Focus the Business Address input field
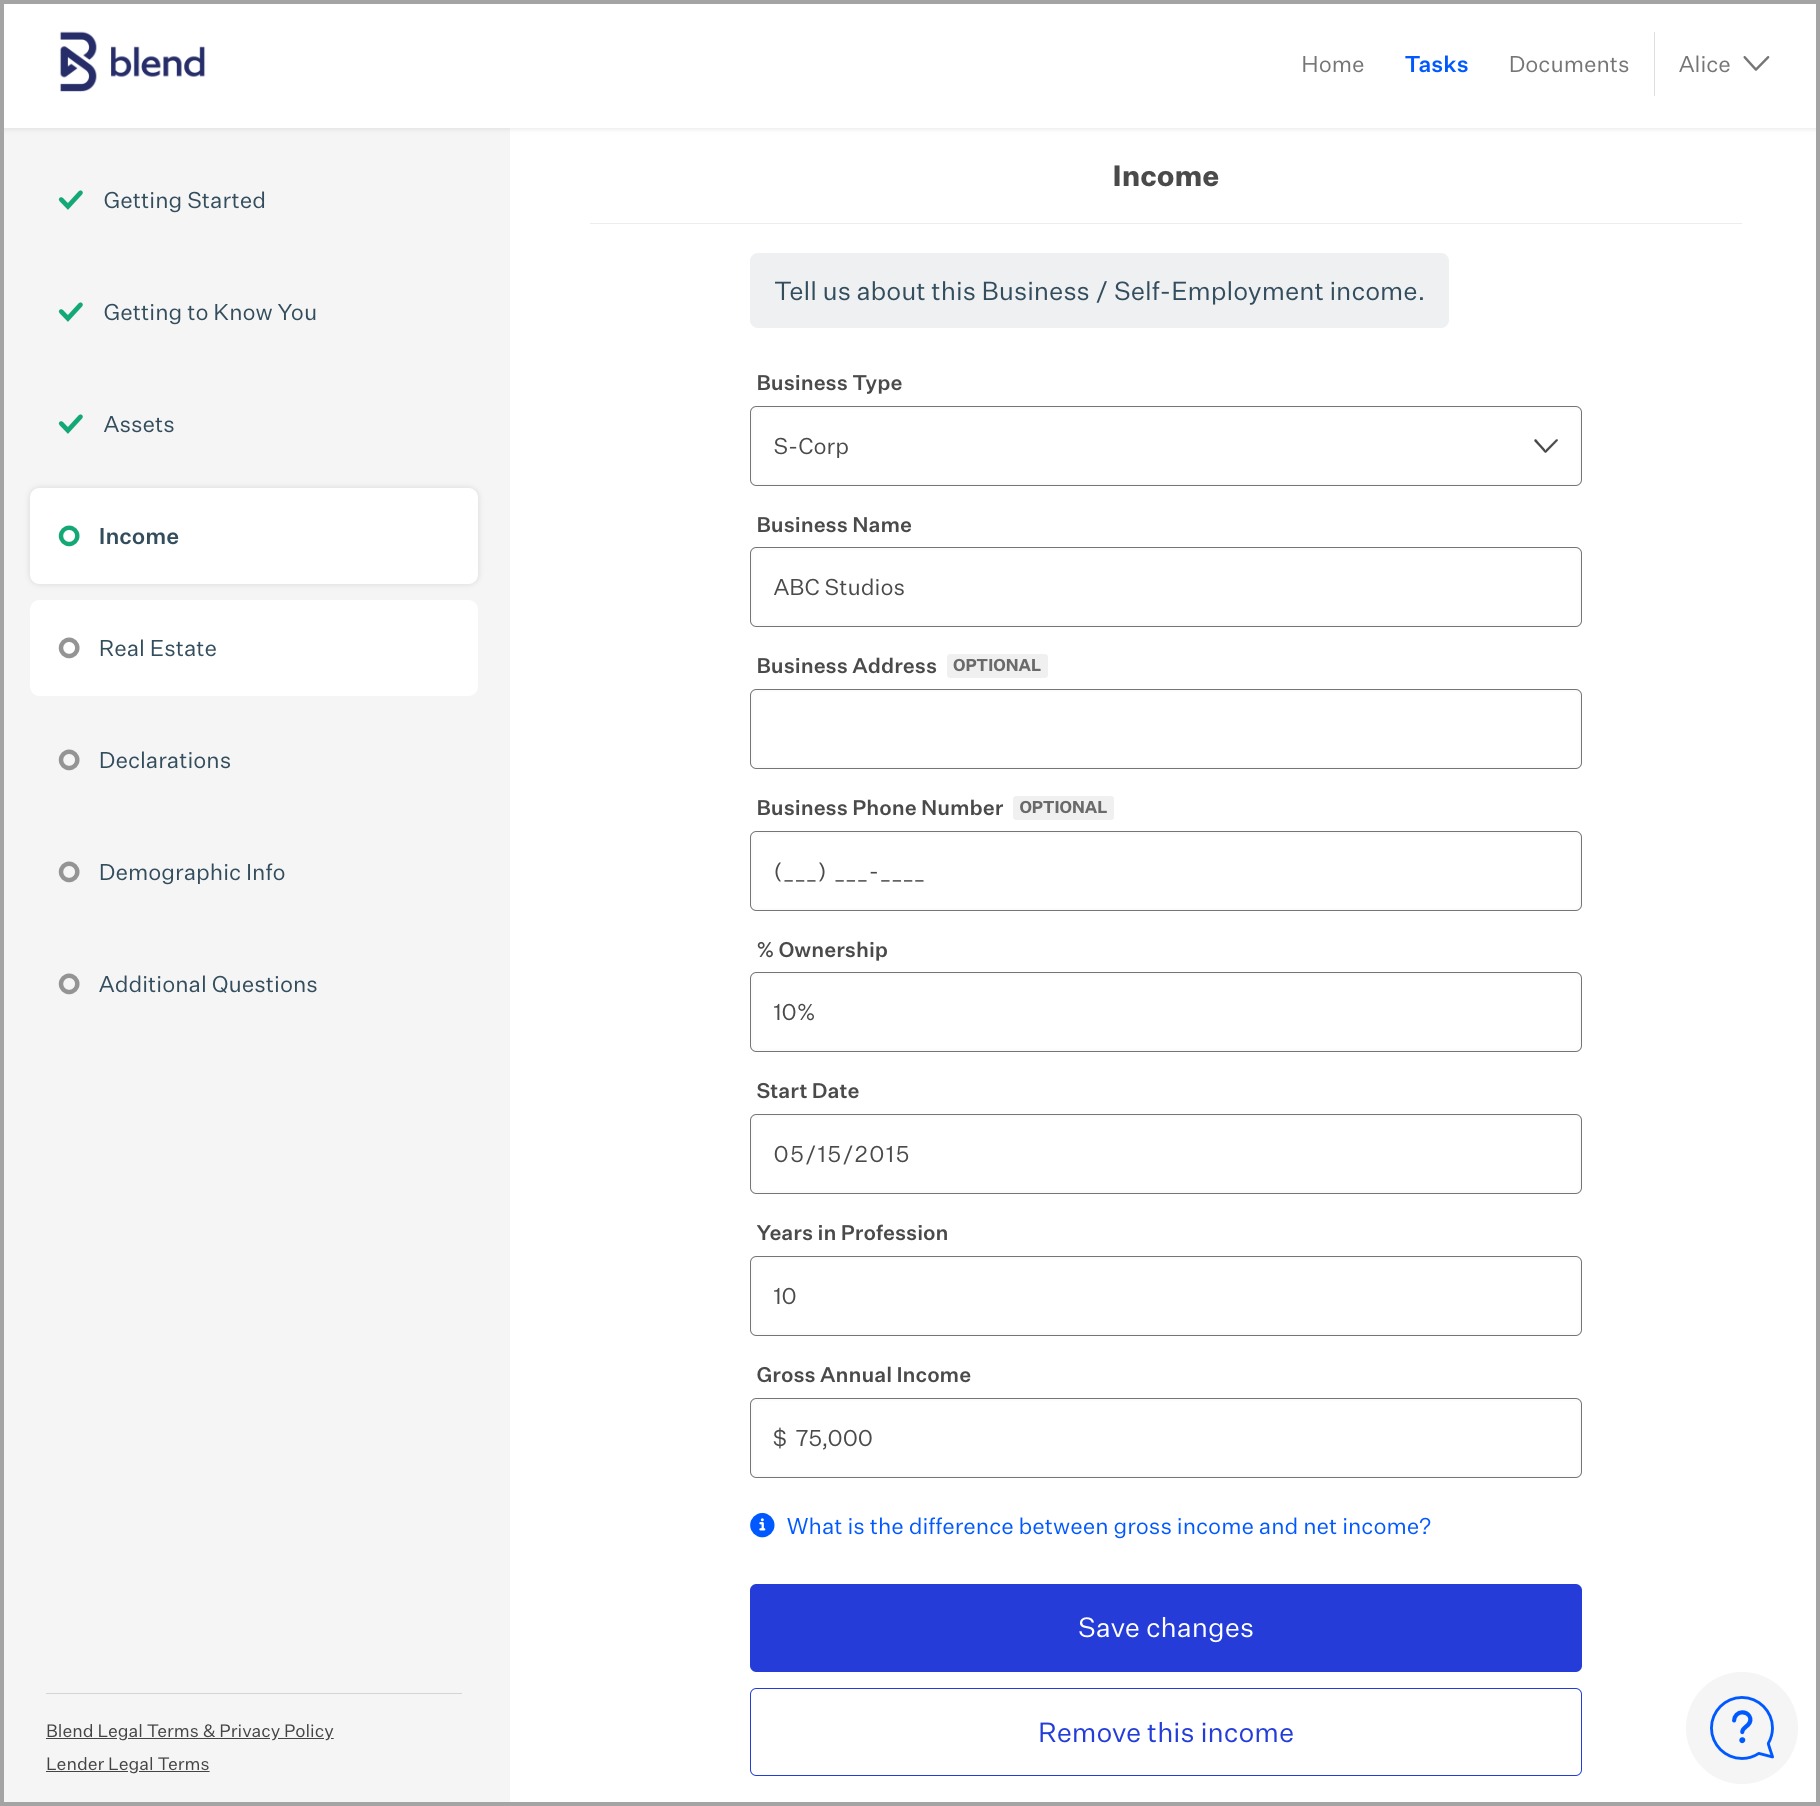 [1165, 729]
